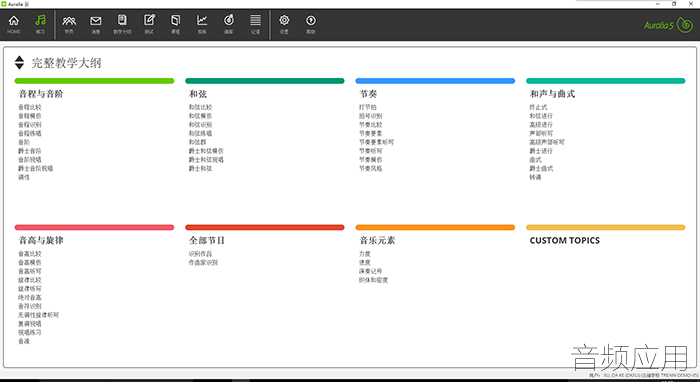Screen dimensions: 700x382
Task: Open the 识别作品 topic
Action: click(200, 253)
